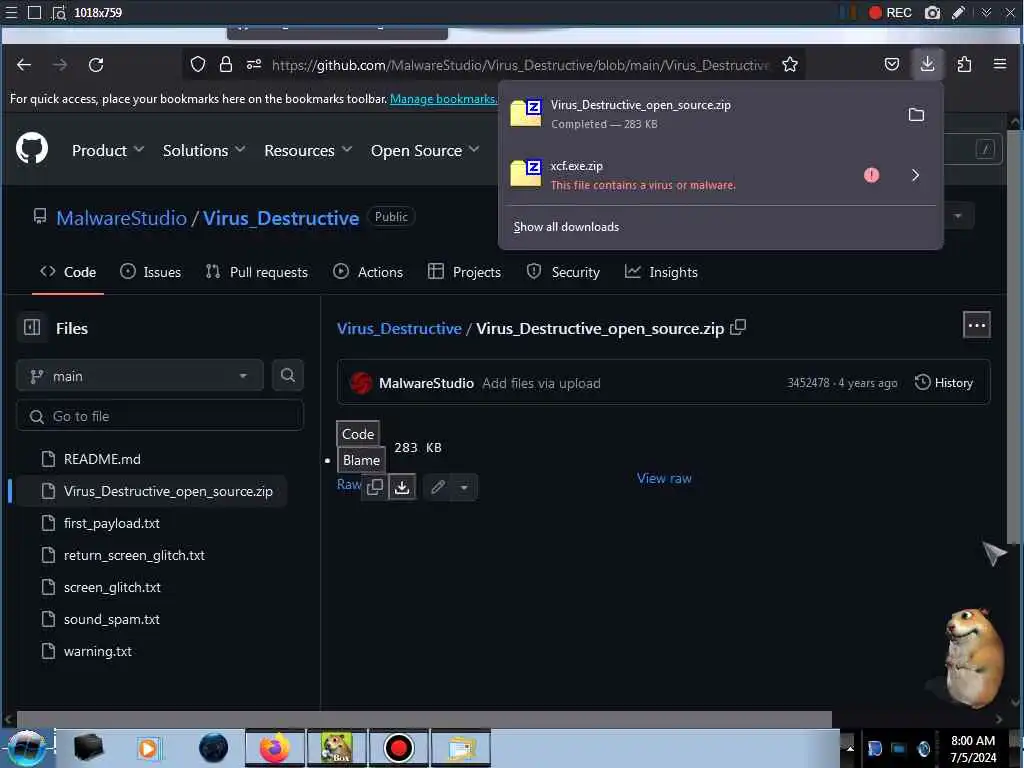This screenshot has width=1024, height=768.
Task: Click the Firefox taskbar icon
Action: 274,748
